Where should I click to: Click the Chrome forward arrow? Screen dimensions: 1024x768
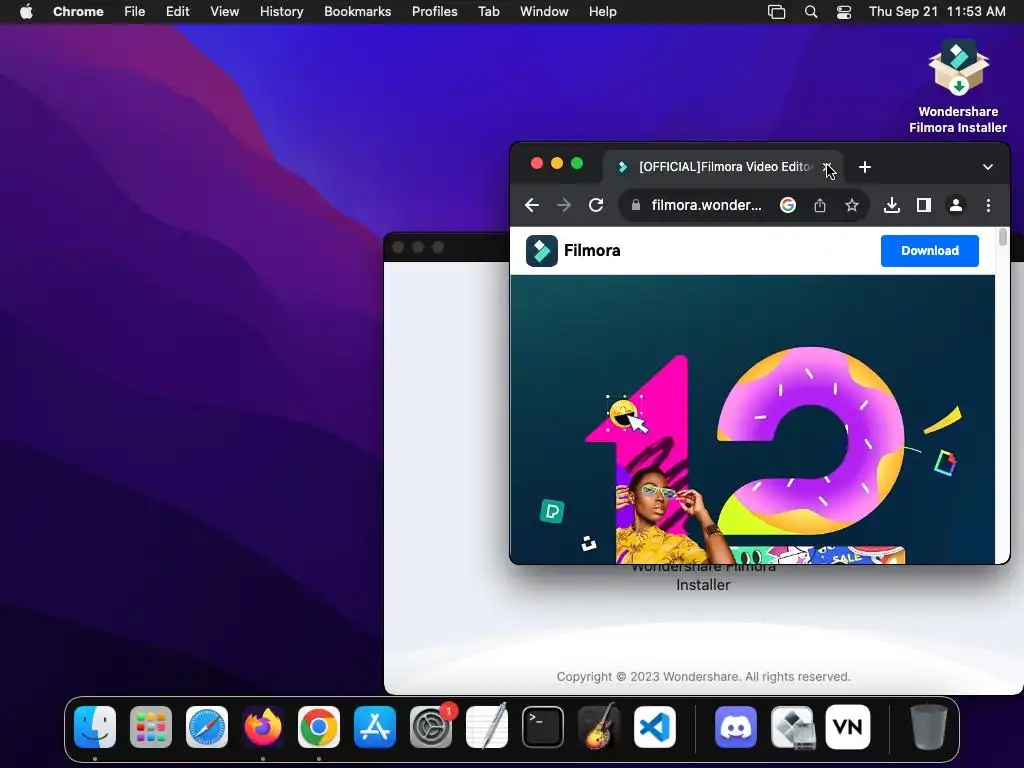pos(564,205)
